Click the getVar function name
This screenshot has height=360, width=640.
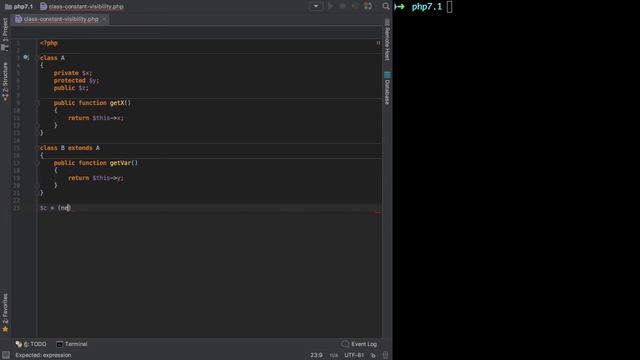[120, 163]
